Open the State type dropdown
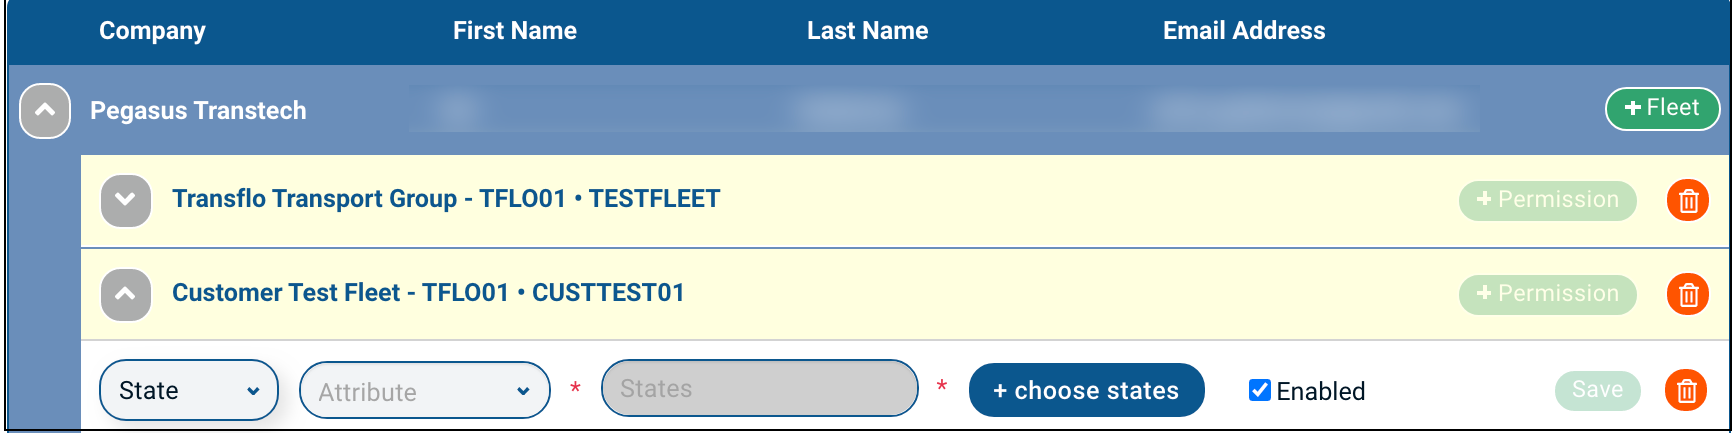 (189, 390)
